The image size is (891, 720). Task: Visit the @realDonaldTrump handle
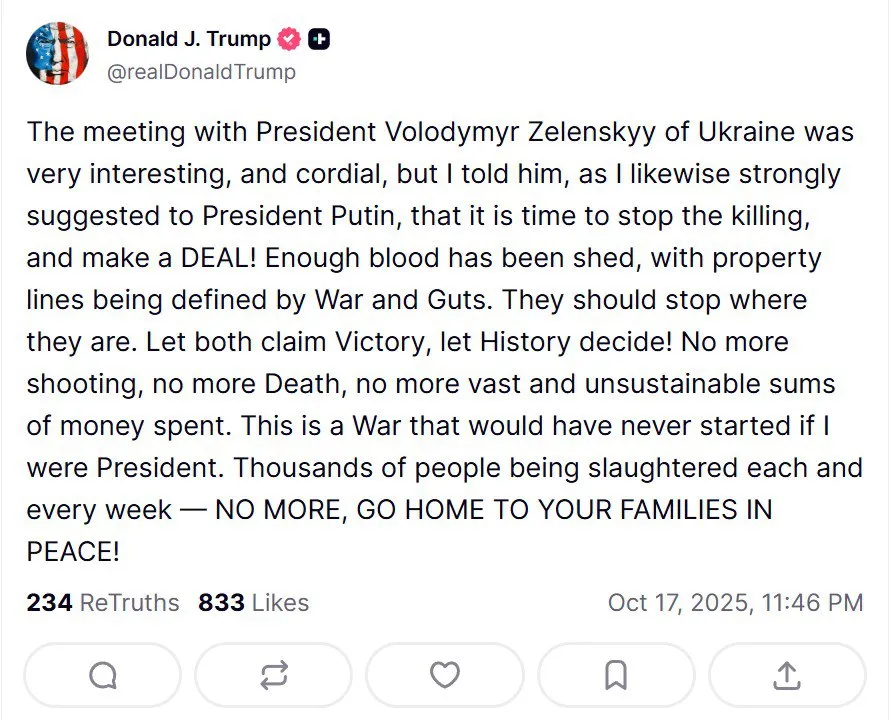tap(201, 72)
